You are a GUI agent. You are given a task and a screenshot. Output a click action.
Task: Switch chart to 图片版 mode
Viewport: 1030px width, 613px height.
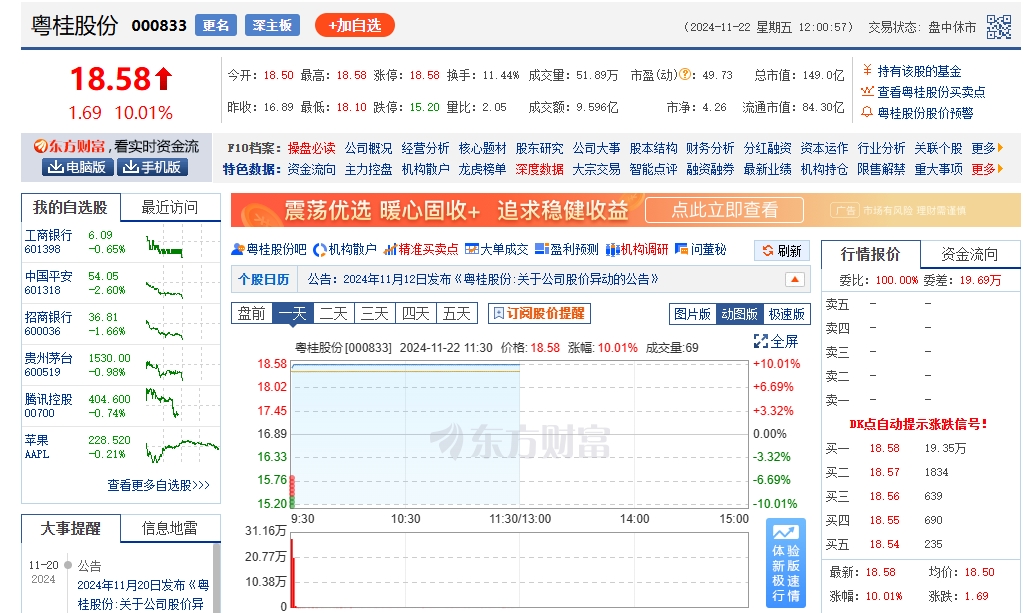coord(692,314)
